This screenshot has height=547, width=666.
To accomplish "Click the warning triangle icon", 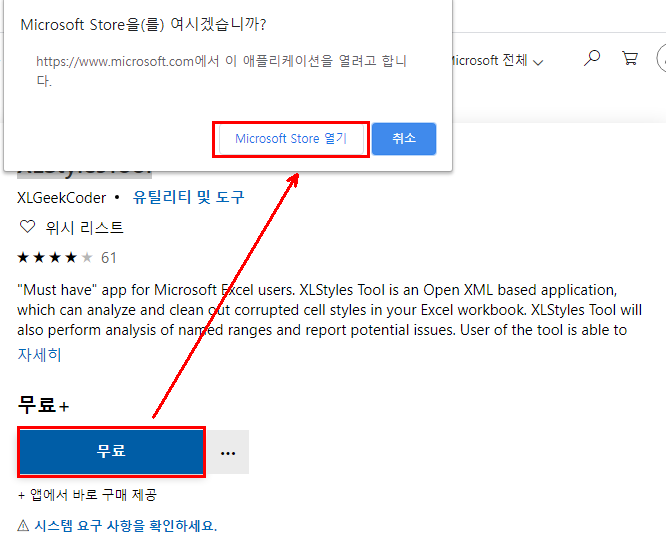I will 23,526.
